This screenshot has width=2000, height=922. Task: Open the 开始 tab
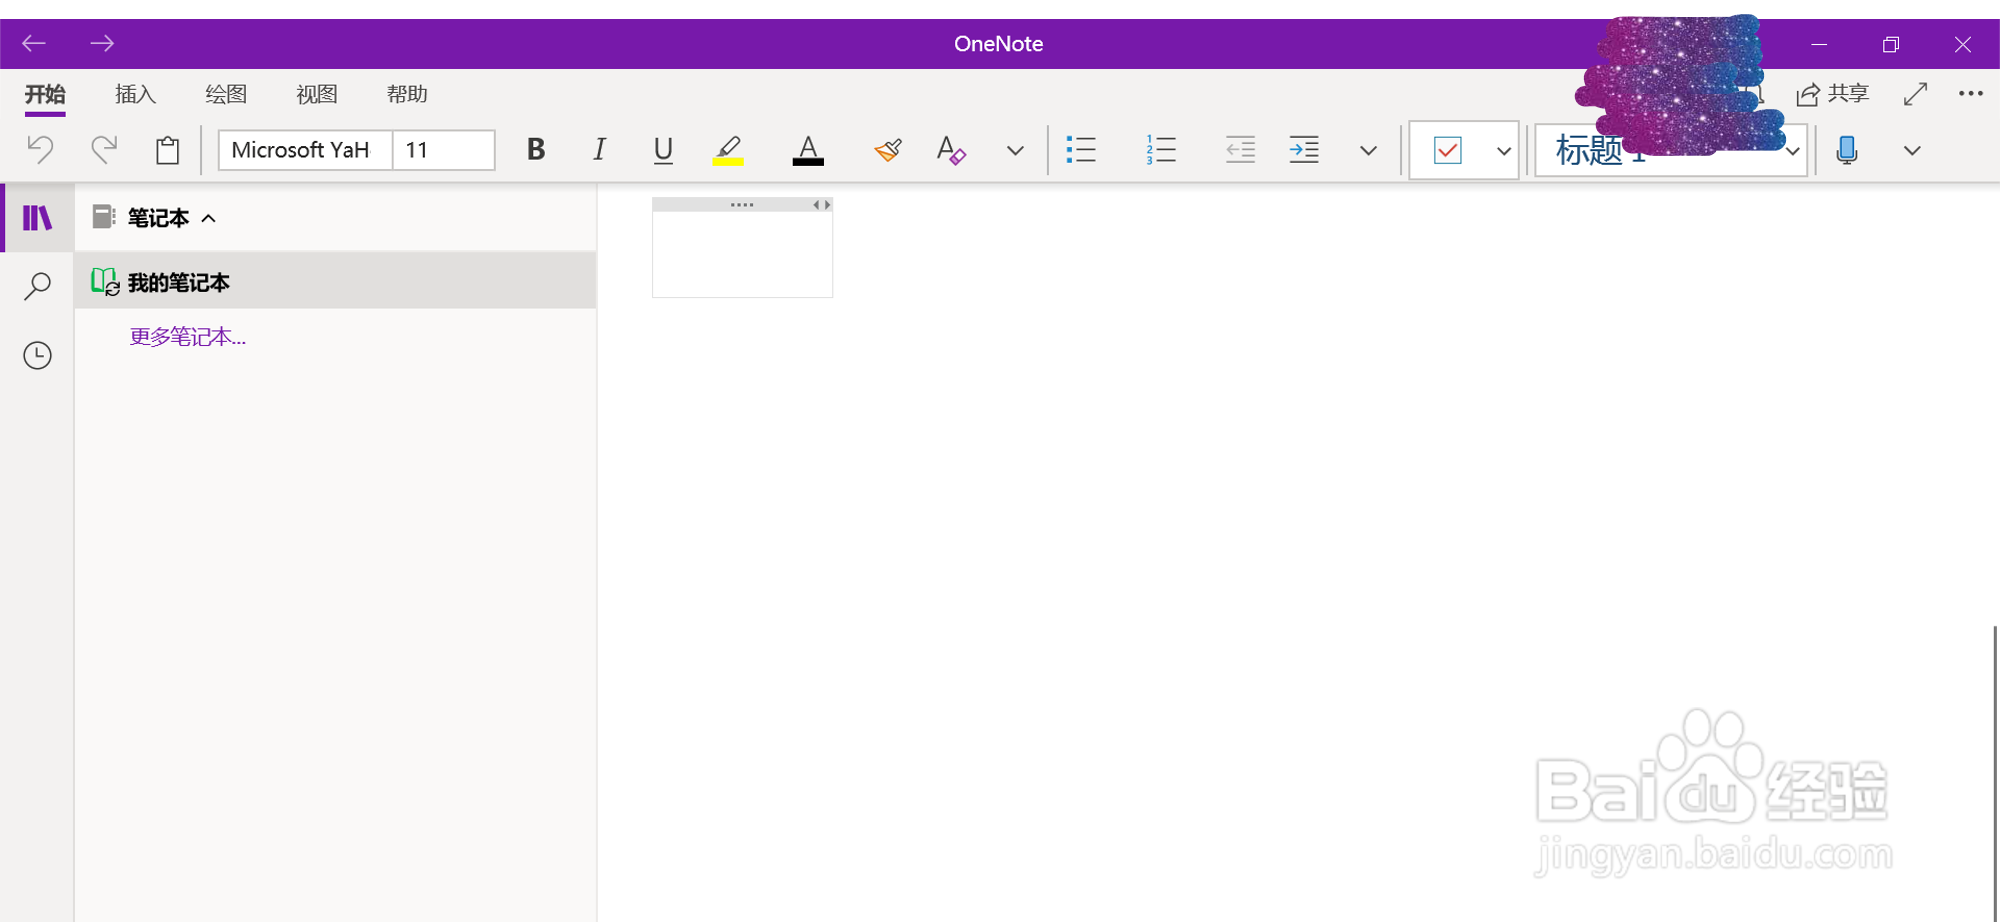pyautogui.click(x=45, y=94)
